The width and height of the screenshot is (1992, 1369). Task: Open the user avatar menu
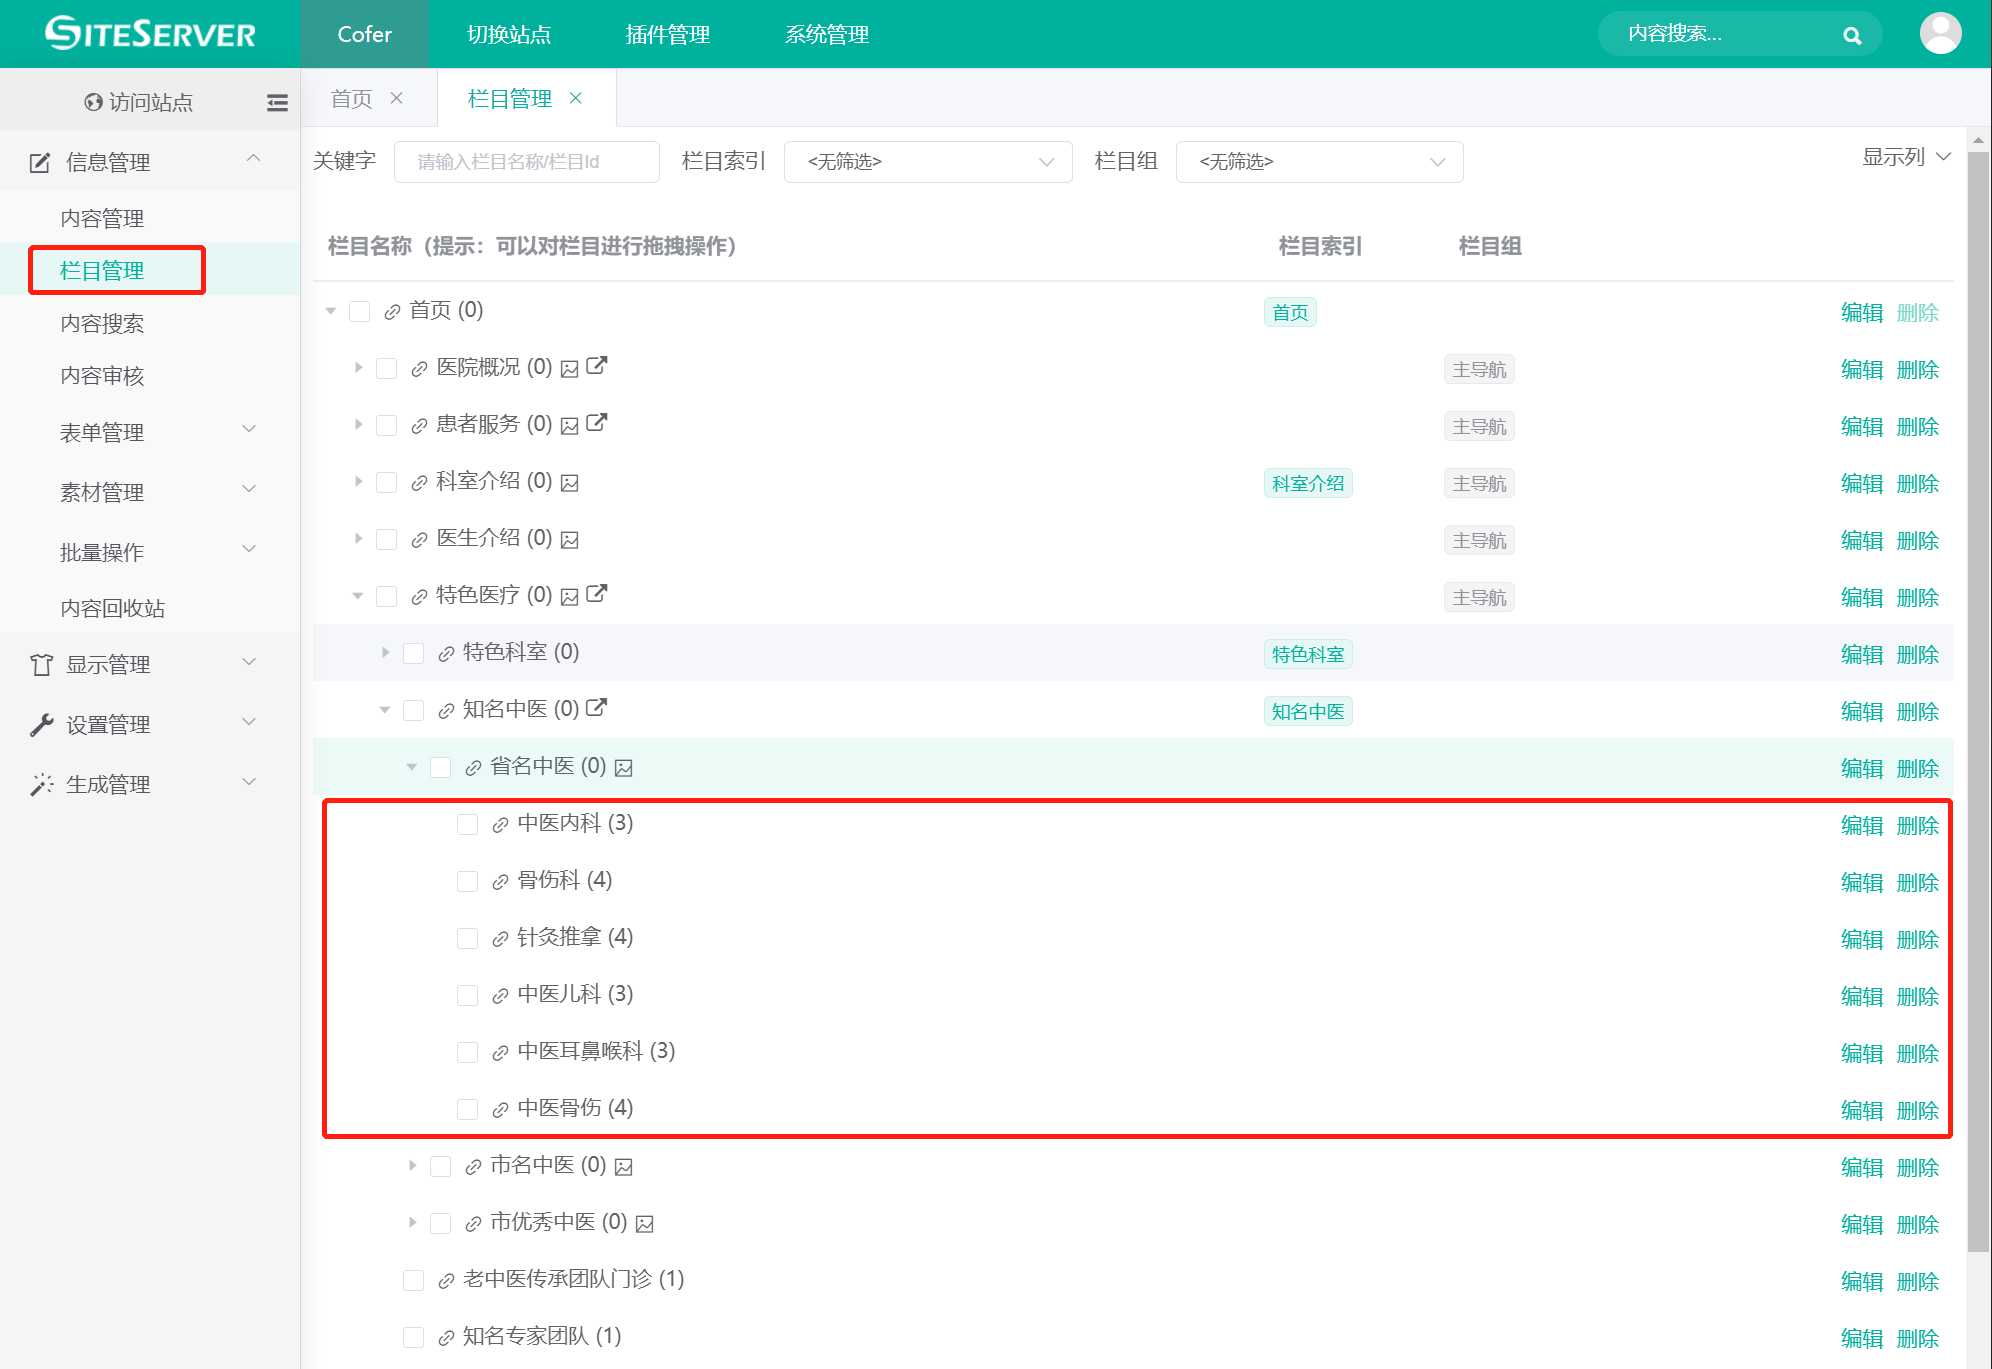(1939, 34)
